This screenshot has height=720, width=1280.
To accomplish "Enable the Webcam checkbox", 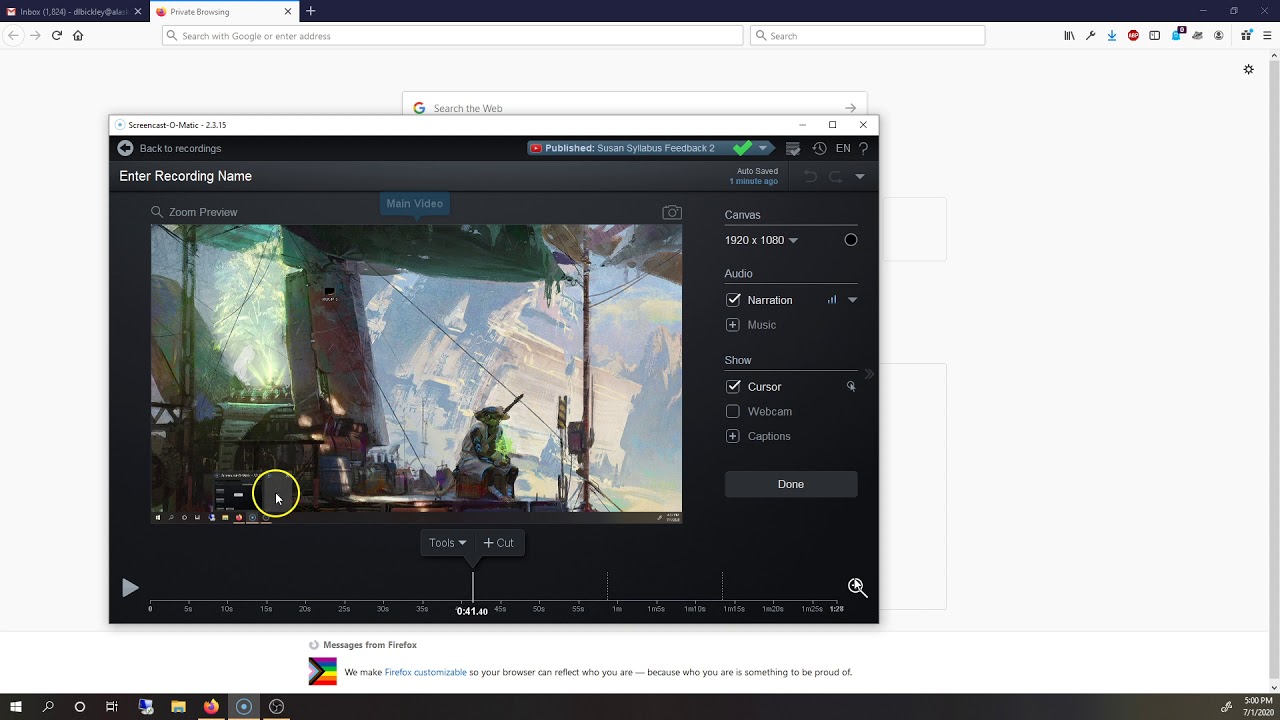I will coord(733,411).
